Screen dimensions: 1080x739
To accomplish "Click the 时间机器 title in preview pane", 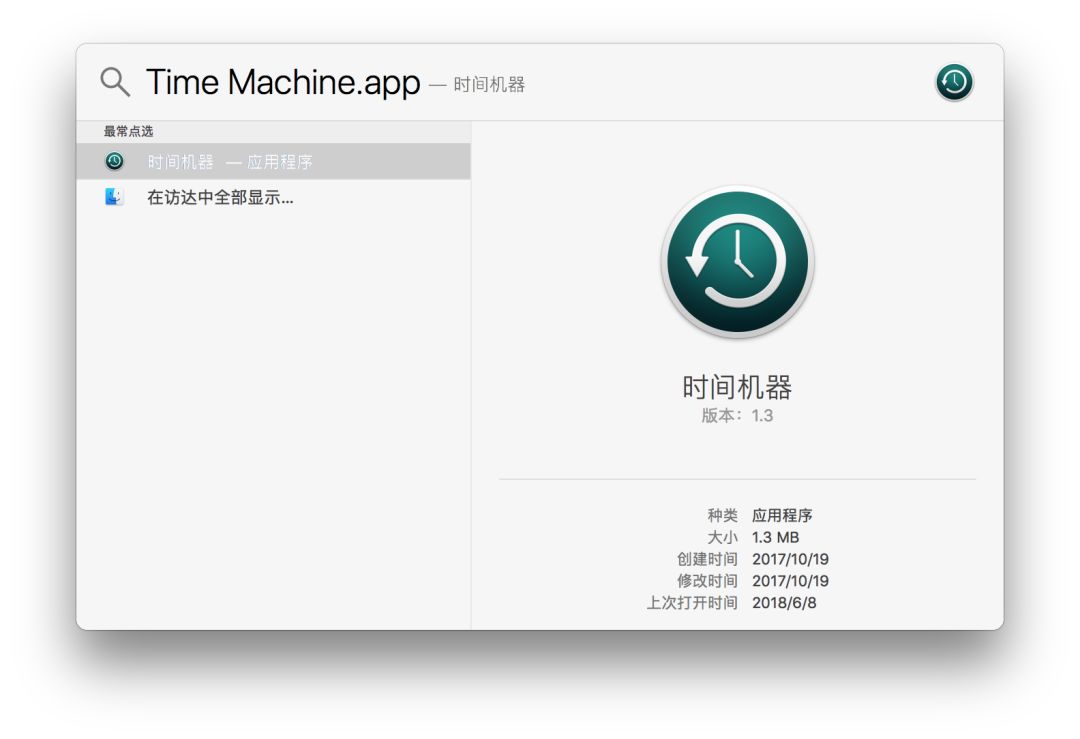I will (x=737, y=388).
